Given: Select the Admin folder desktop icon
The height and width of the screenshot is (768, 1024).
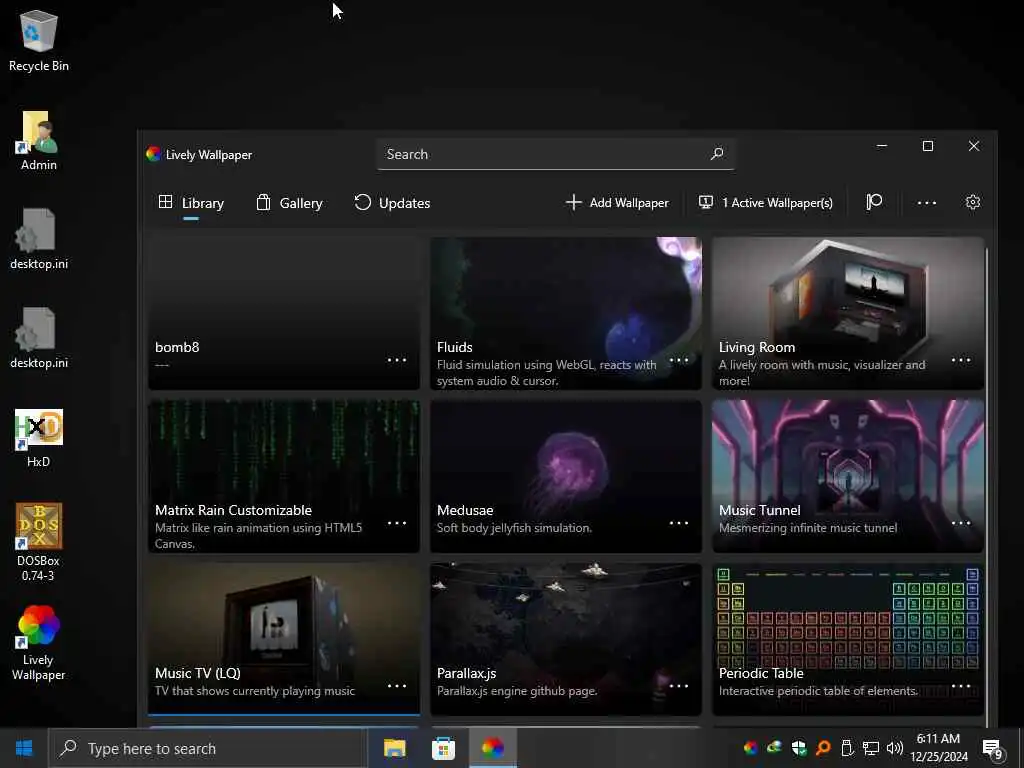Looking at the screenshot, I should [x=39, y=140].
